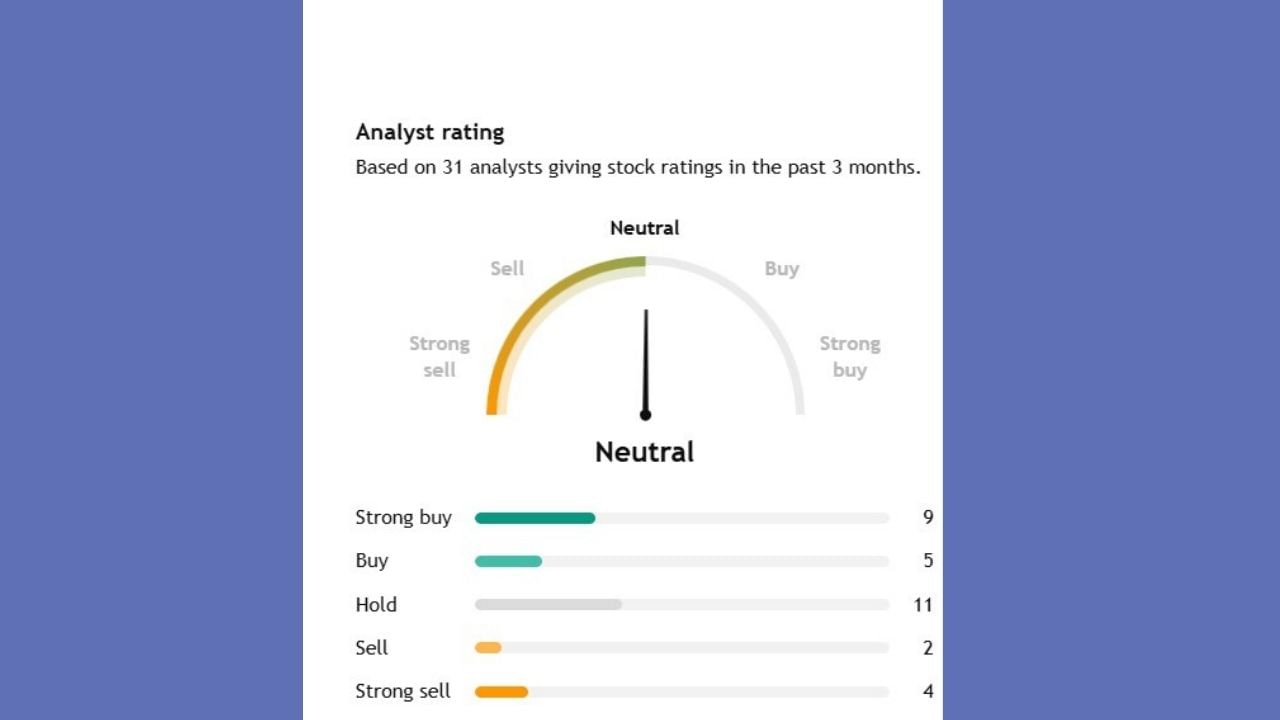
Task: Click the Hold count 11
Action: (922, 604)
